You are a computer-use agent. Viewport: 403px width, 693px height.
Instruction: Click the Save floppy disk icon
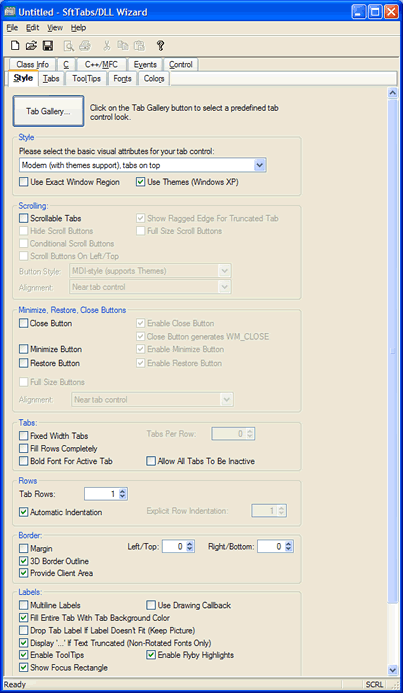click(x=47, y=45)
